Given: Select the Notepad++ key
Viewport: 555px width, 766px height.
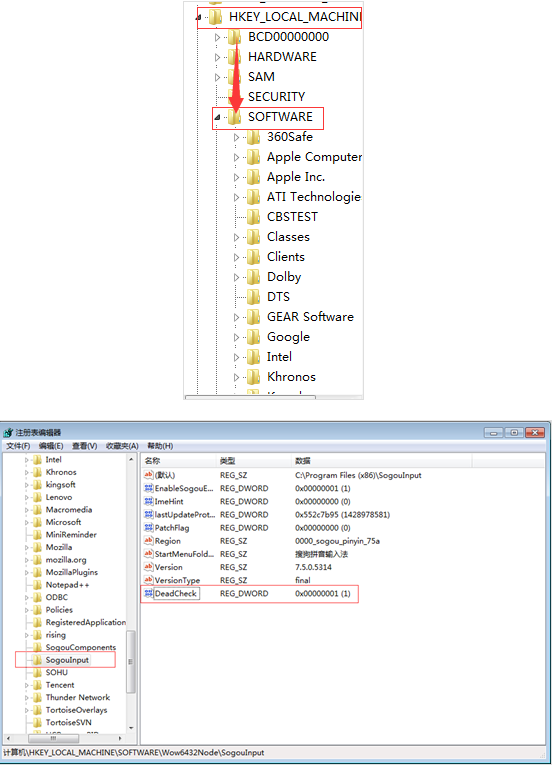Looking at the screenshot, I should [x=67, y=585].
